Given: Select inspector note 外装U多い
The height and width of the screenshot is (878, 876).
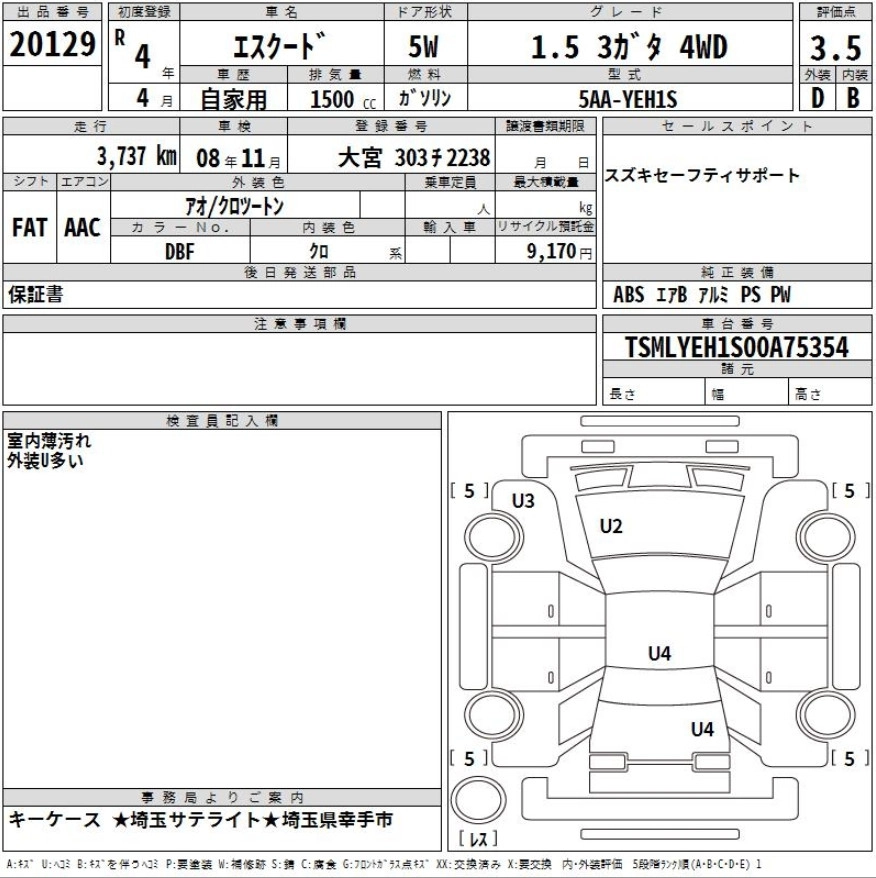Looking at the screenshot, I should pyautogui.click(x=45, y=460).
